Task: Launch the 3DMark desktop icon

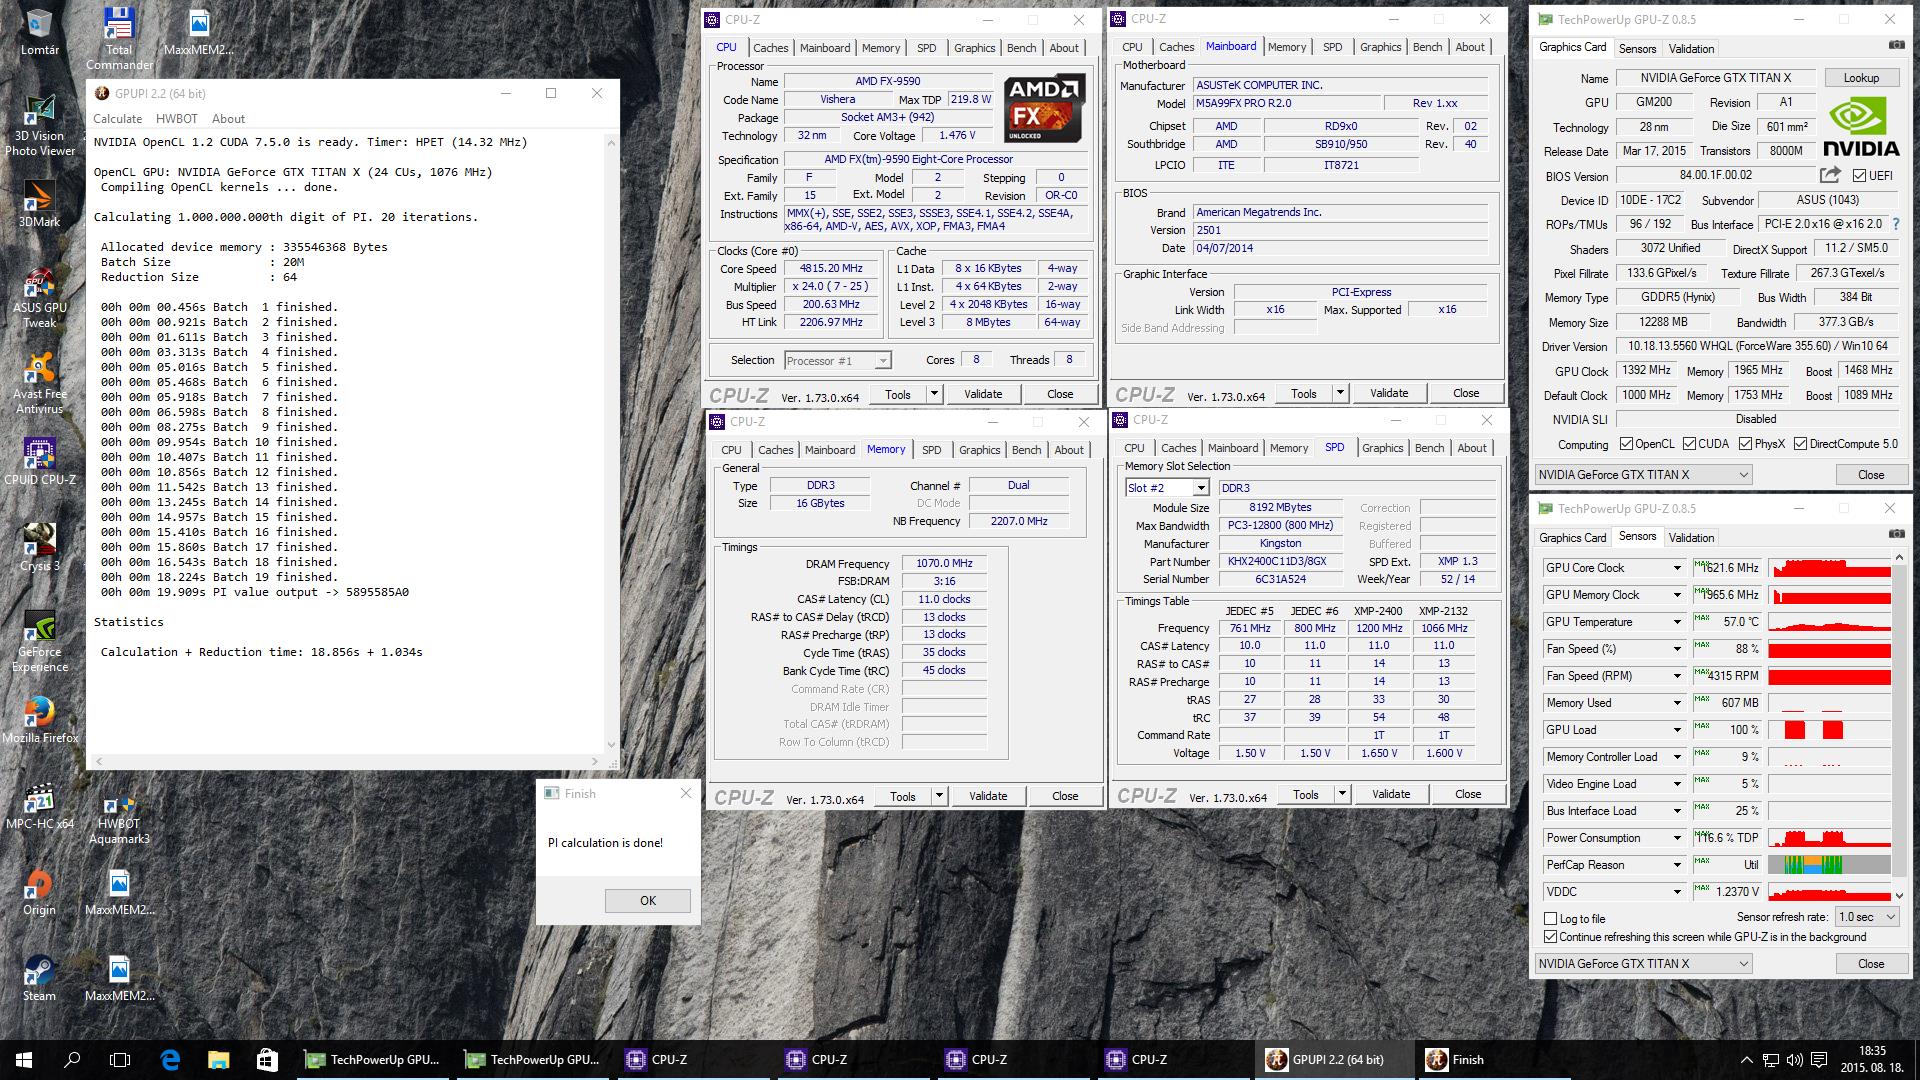Action: tap(39, 204)
